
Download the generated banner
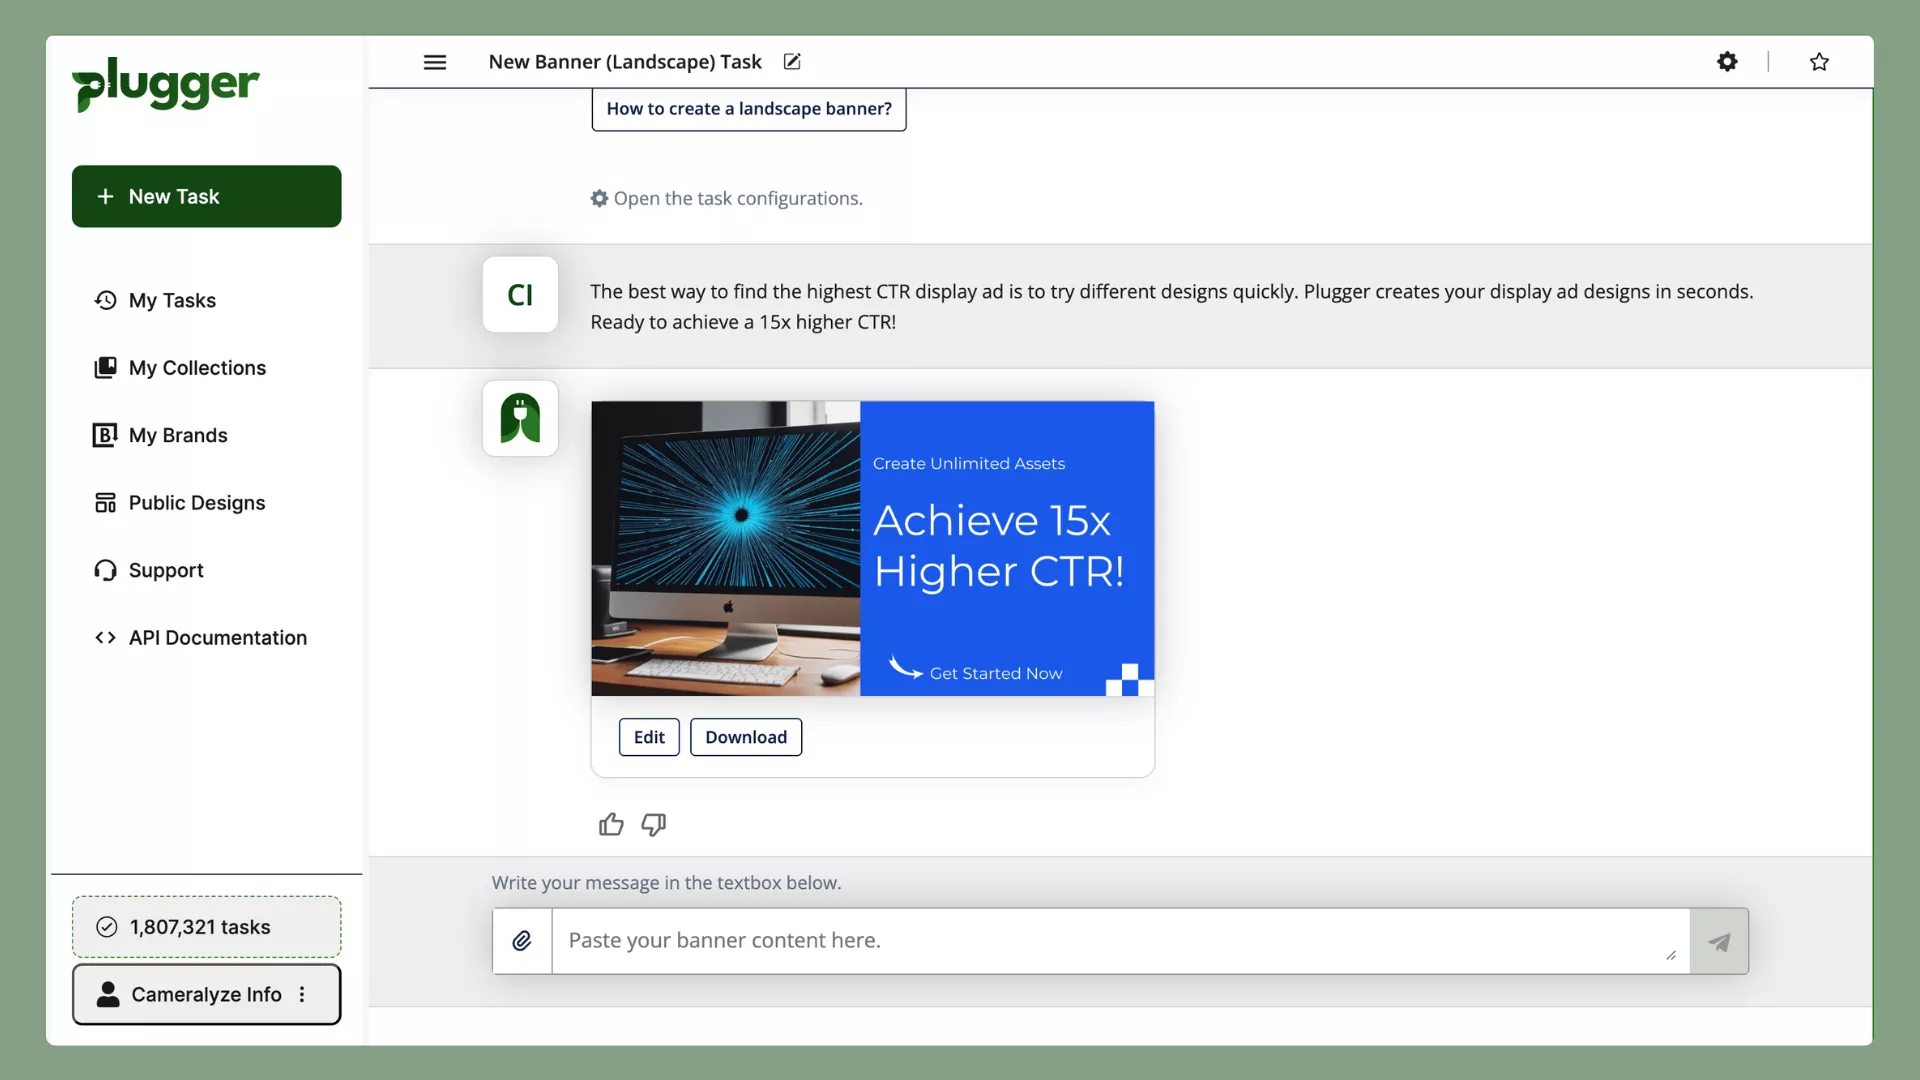[746, 737]
